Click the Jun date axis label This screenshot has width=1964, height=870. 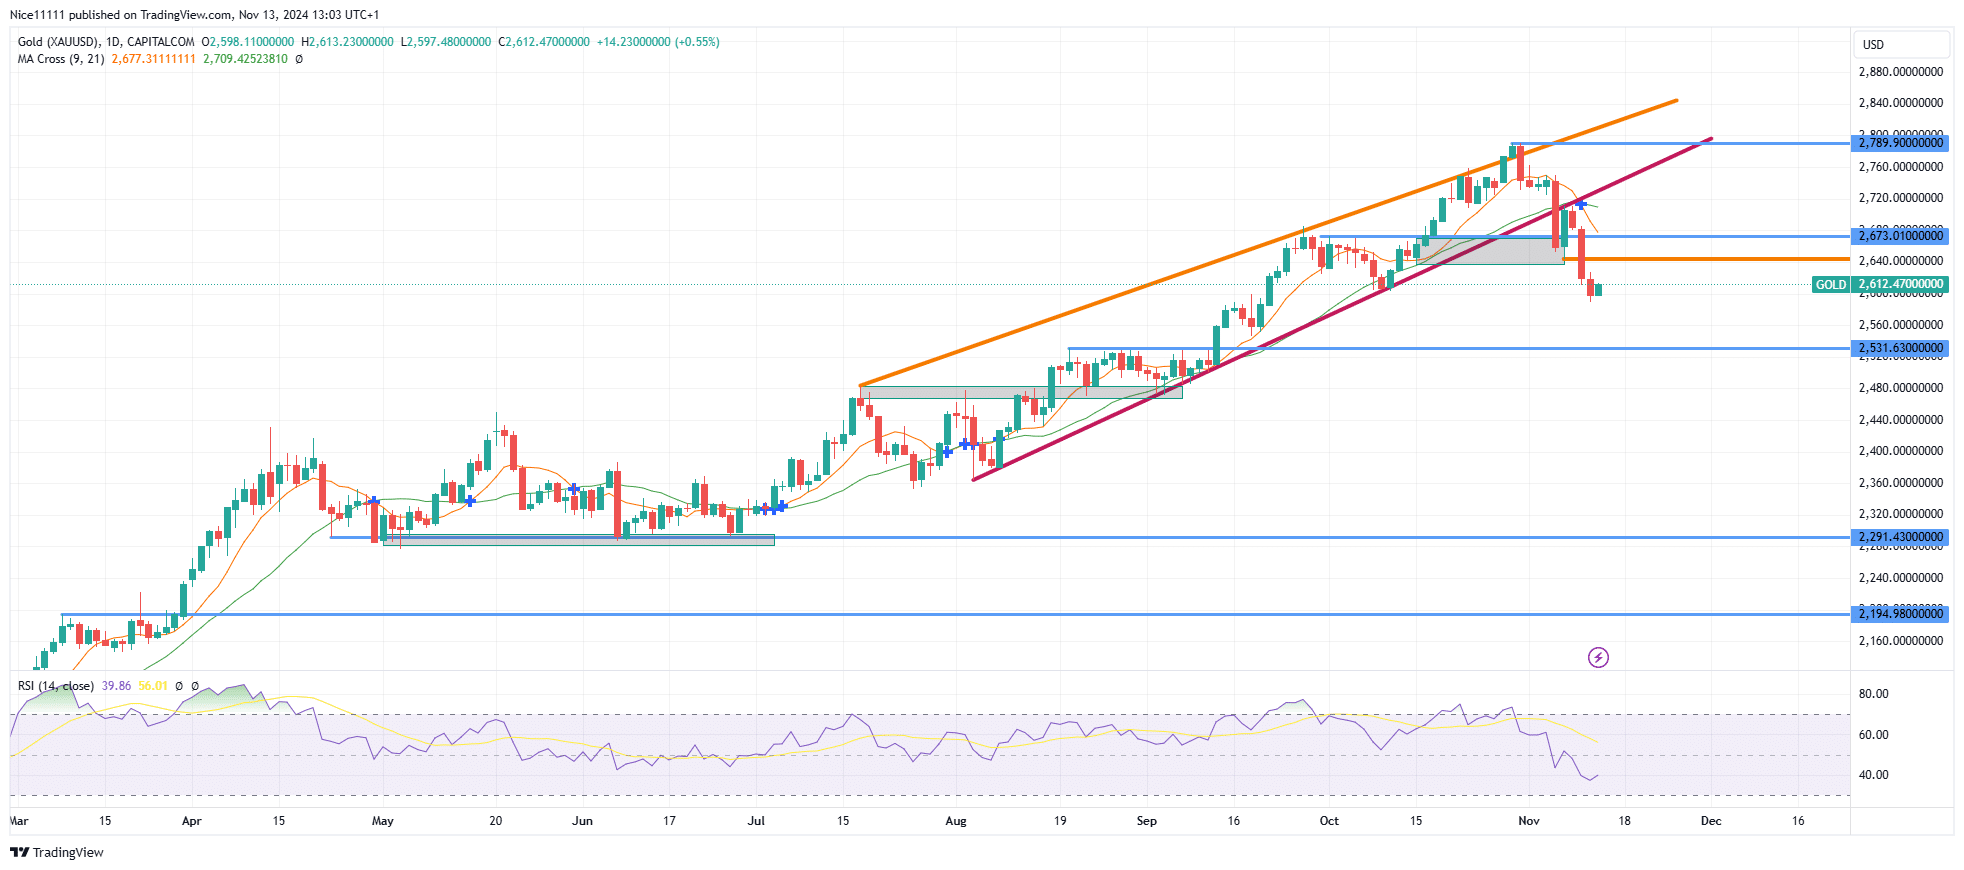pos(582,821)
